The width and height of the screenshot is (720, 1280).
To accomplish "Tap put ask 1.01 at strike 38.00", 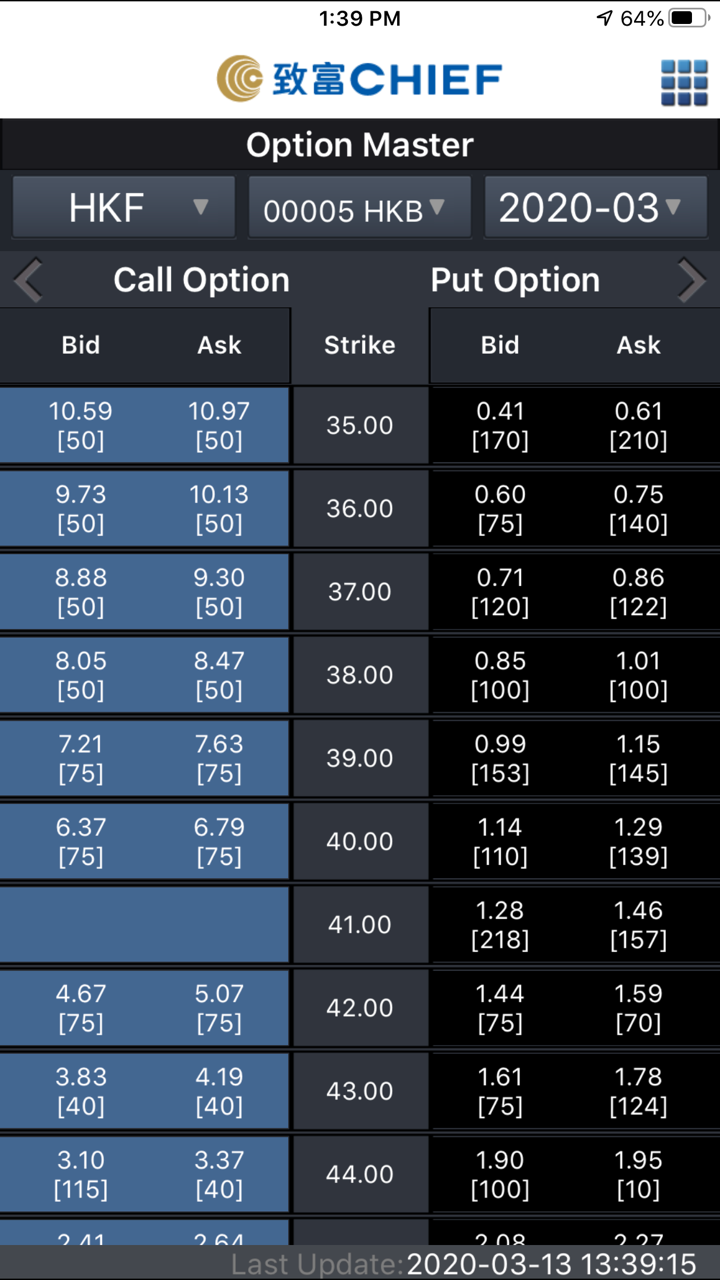I will (x=638, y=675).
